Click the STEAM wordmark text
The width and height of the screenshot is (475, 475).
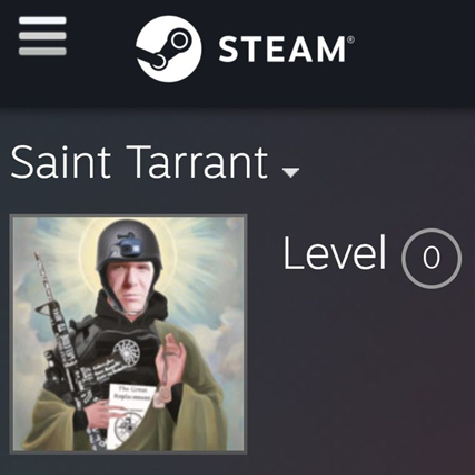point(282,49)
